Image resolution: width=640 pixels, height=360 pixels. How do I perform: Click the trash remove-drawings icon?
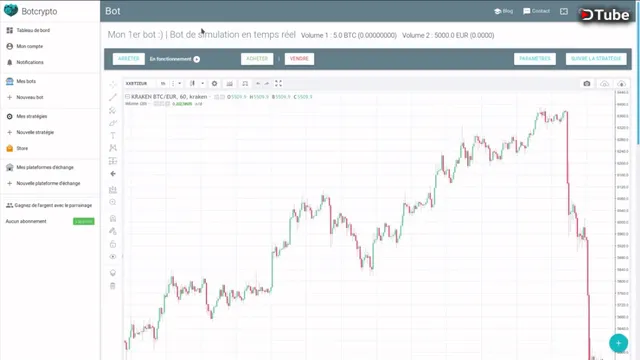(113, 286)
